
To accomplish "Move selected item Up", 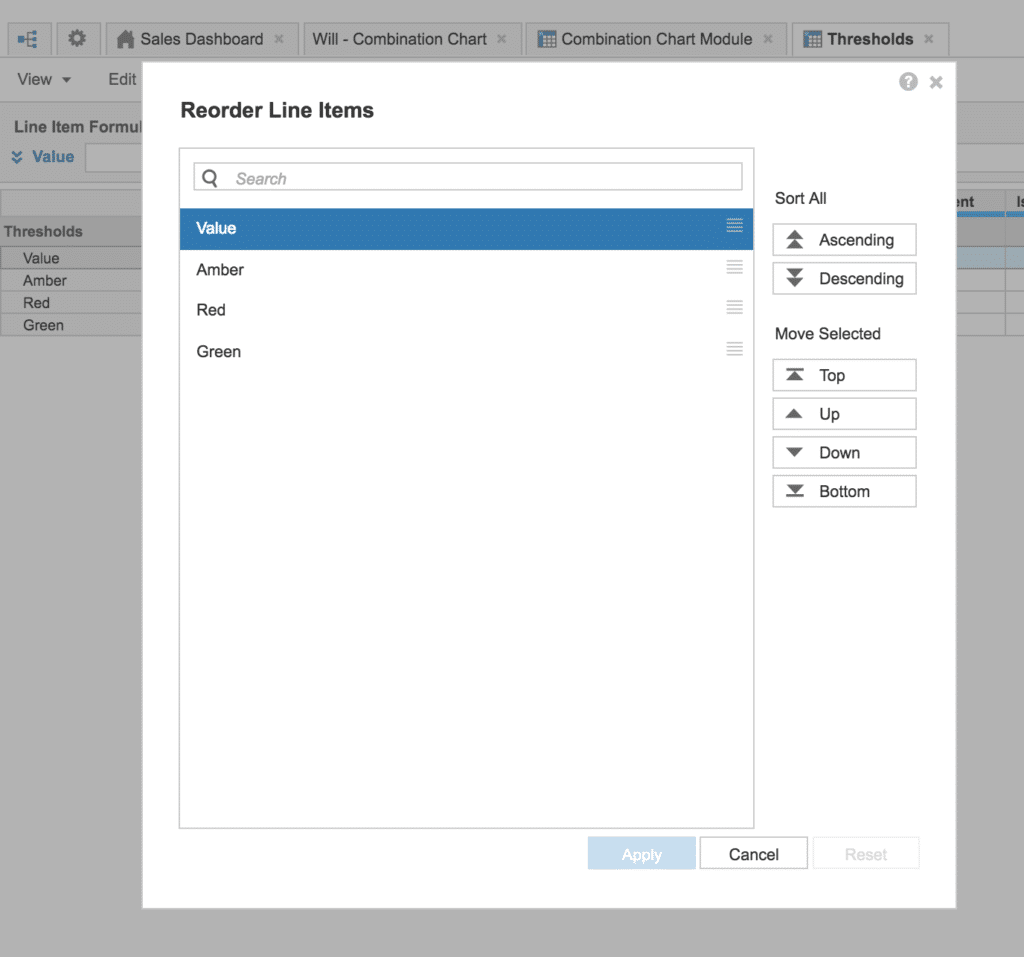I will [844, 414].
